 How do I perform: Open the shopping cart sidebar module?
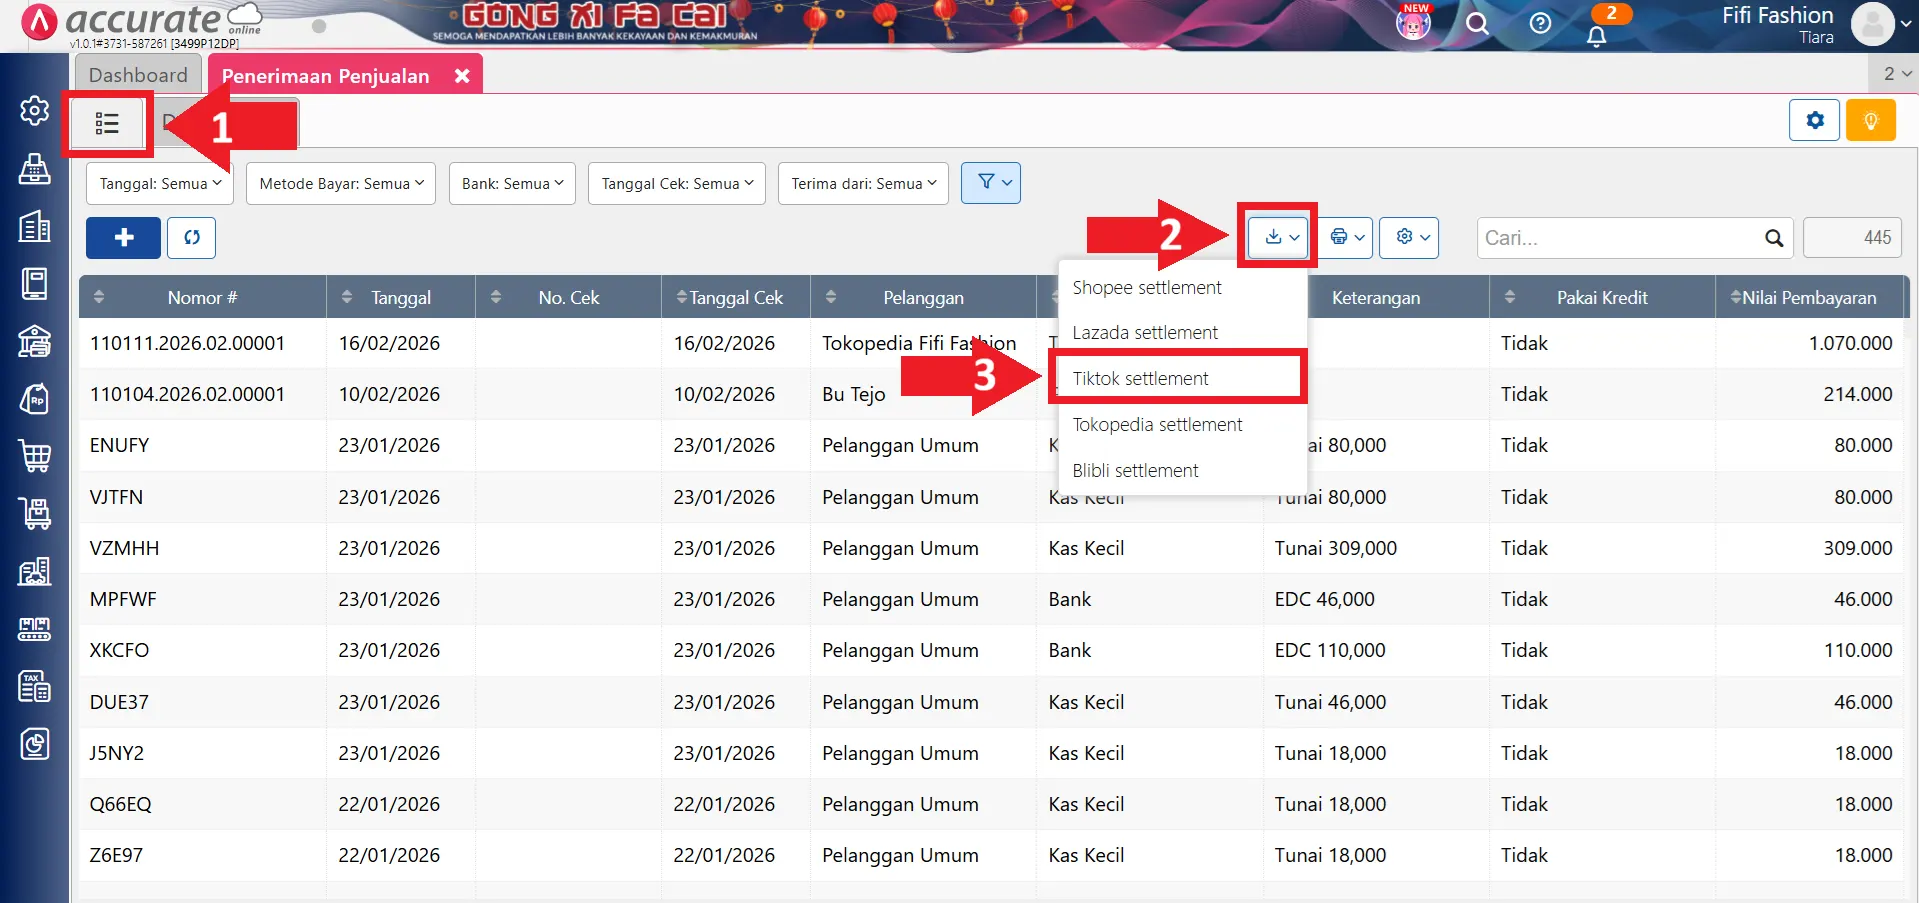(x=35, y=456)
